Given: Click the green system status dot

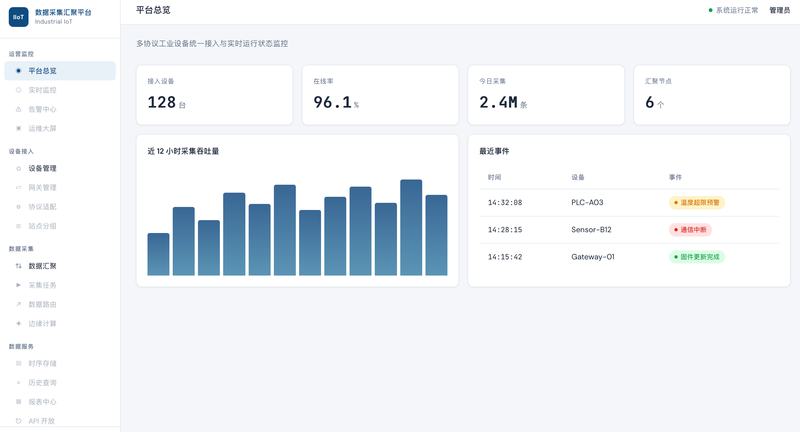Looking at the screenshot, I should coord(710,10).
